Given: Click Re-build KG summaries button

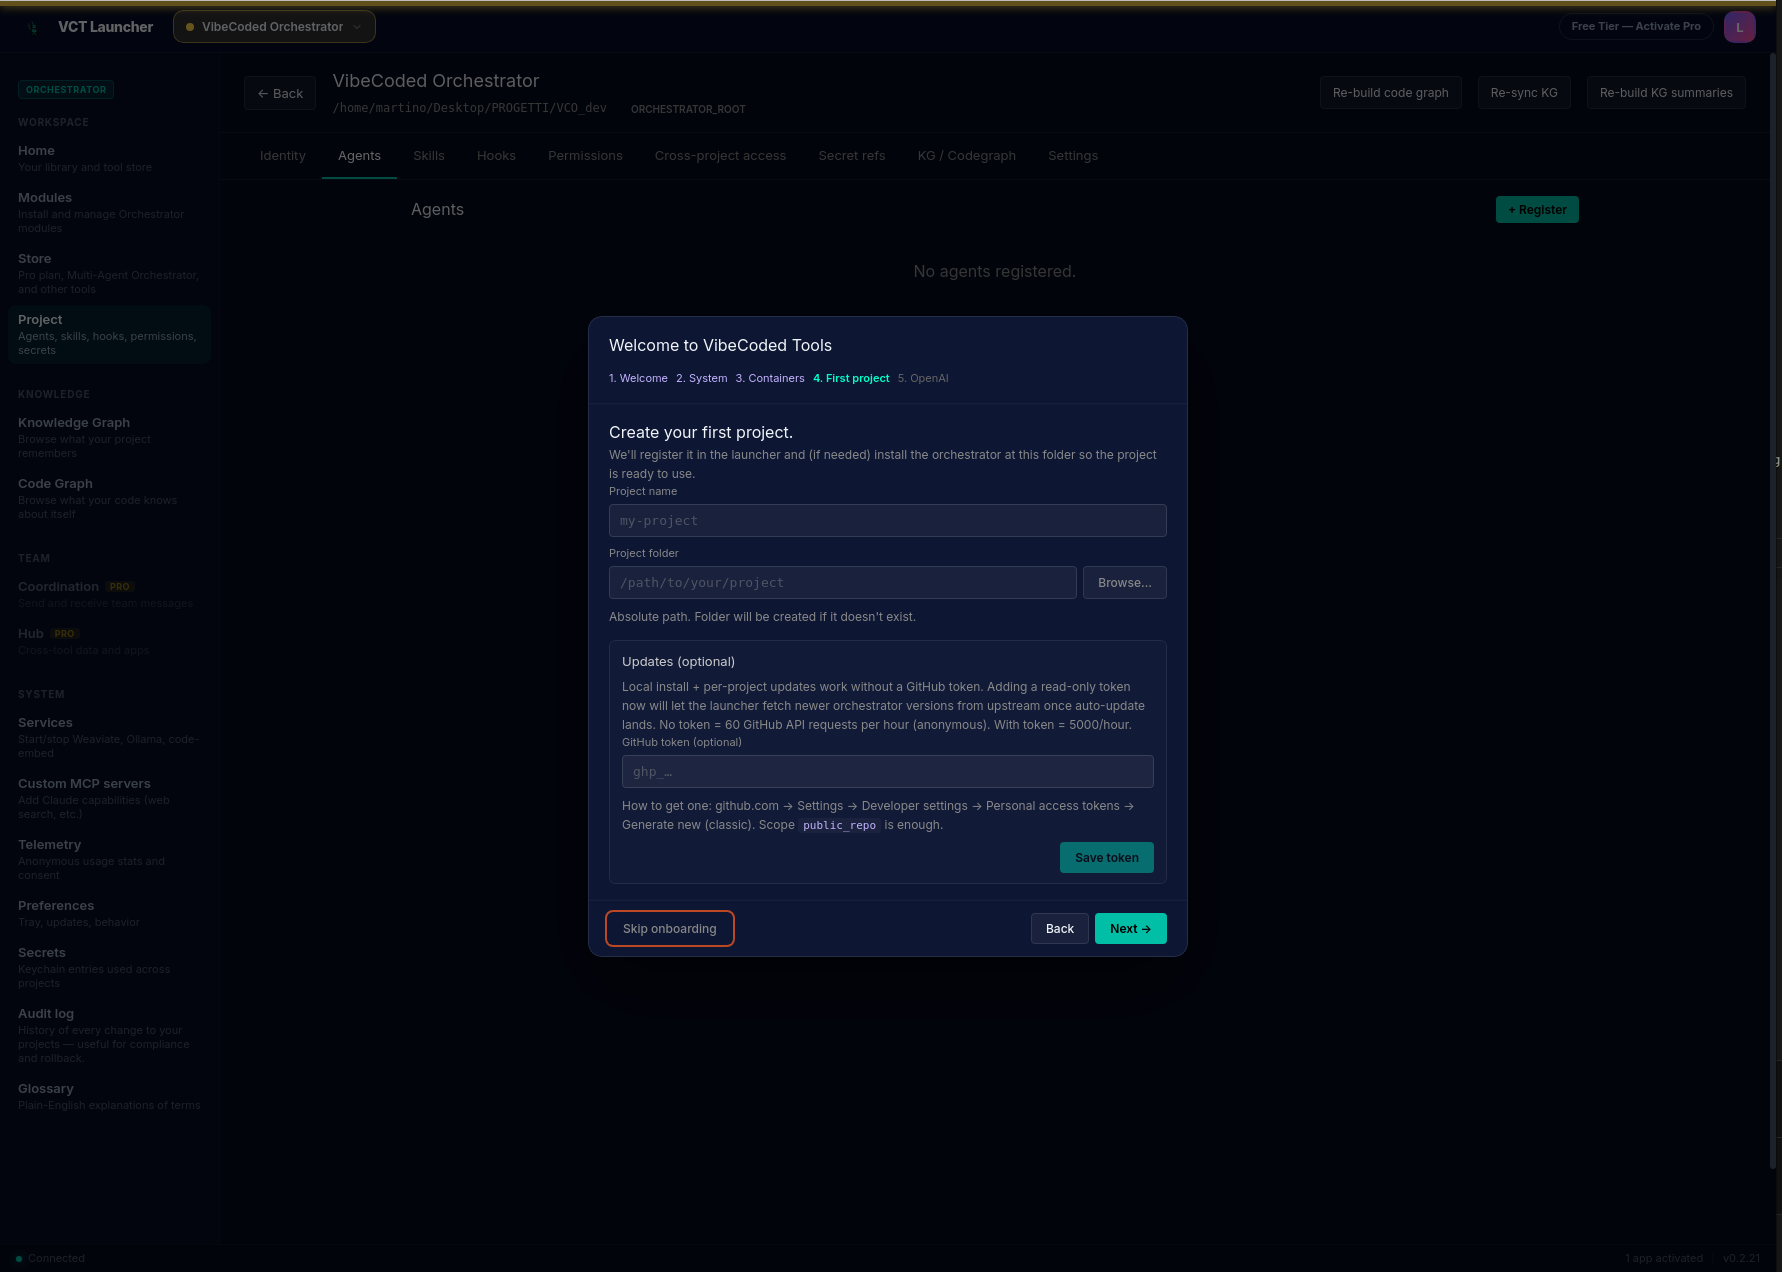Looking at the screenshot, I should coord(1666,93).
